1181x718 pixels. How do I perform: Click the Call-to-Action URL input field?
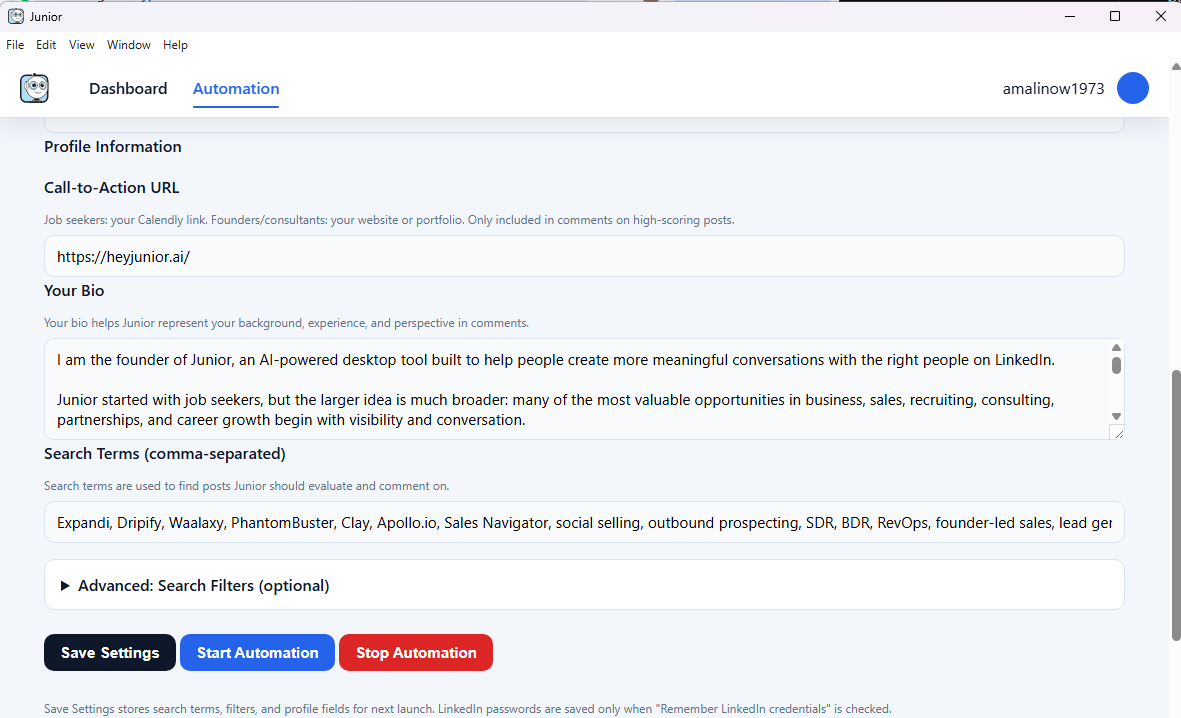tap(584, 256)
